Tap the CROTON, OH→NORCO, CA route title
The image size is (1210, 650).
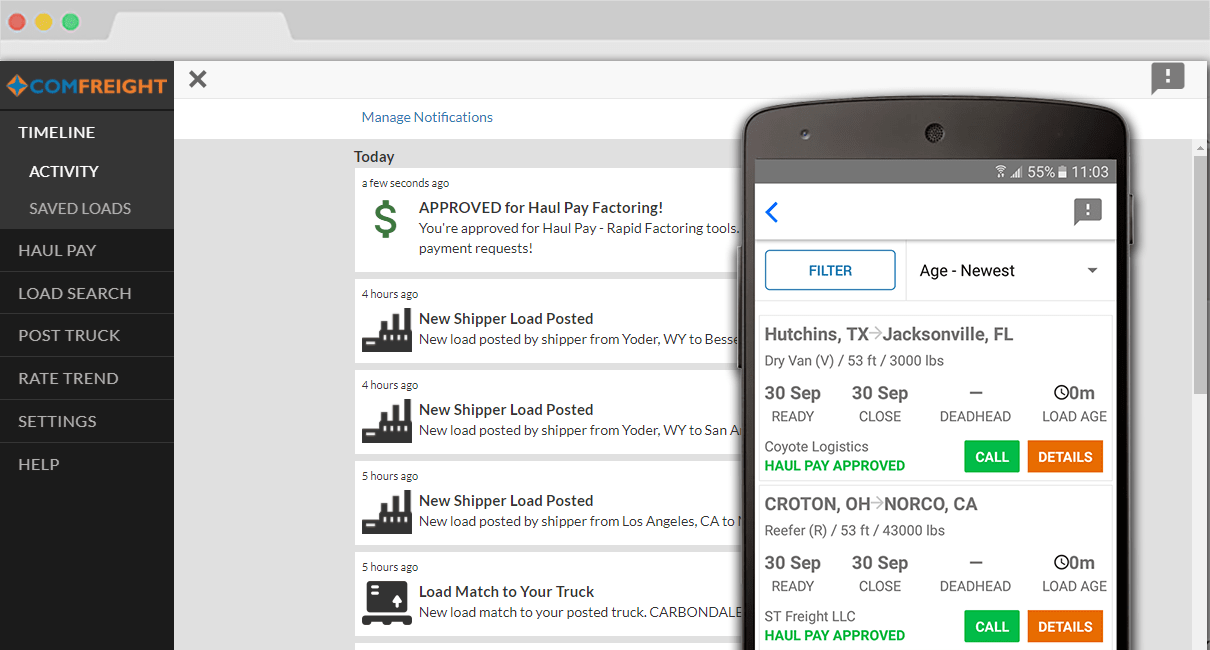pos(871,504)
